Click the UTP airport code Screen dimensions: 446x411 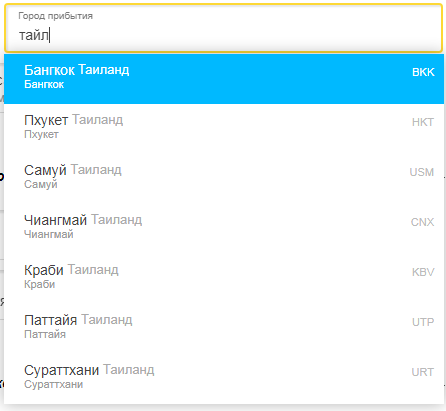pos(423,322)
